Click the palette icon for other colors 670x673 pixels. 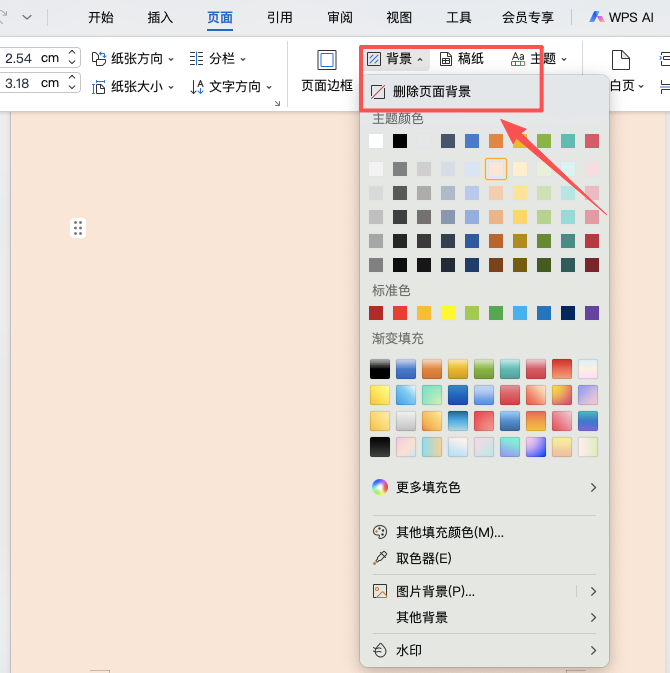pos(380,532)
